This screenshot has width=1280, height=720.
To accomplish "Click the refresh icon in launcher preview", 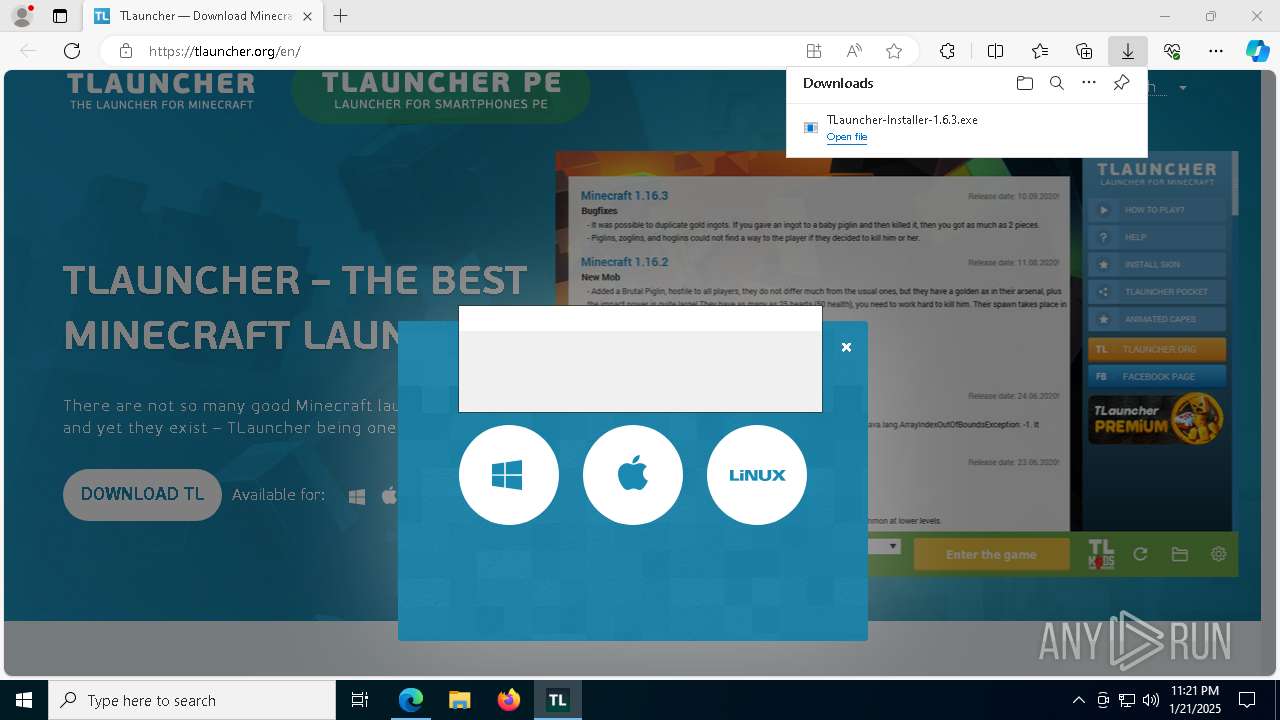I will [1140, 554].
